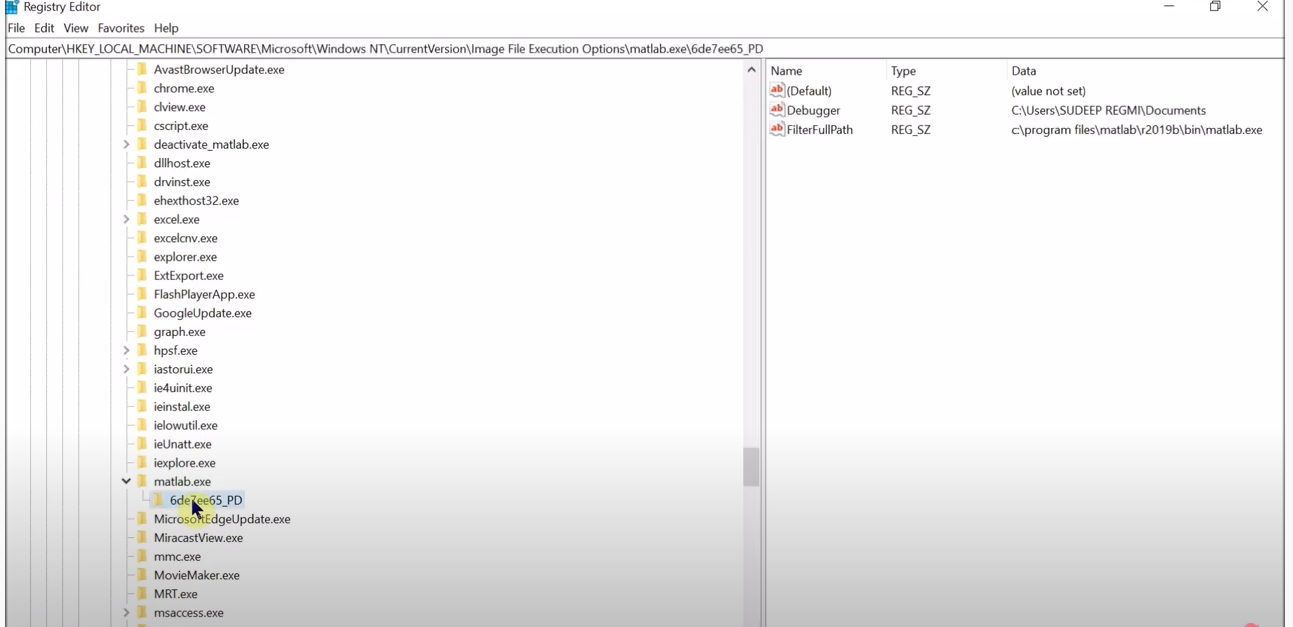Click the registry path address bar
Viewport: 1293px width, 627px height.
tap(644, 48)
